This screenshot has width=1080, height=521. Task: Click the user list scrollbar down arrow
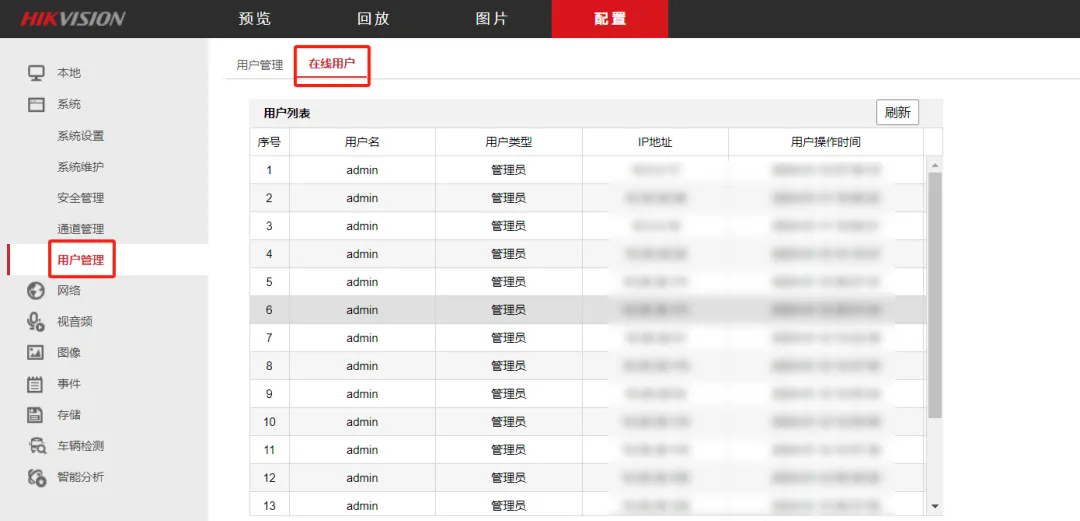pos(935,507)
